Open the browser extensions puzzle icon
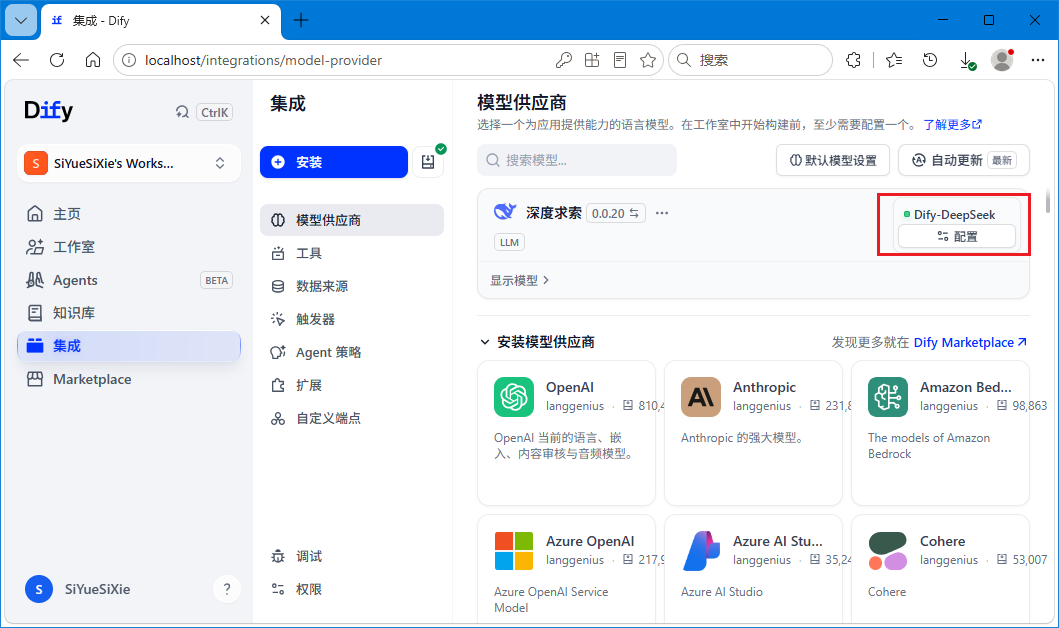The width and height of the screenshot is (1059, 628). [854, 60]
